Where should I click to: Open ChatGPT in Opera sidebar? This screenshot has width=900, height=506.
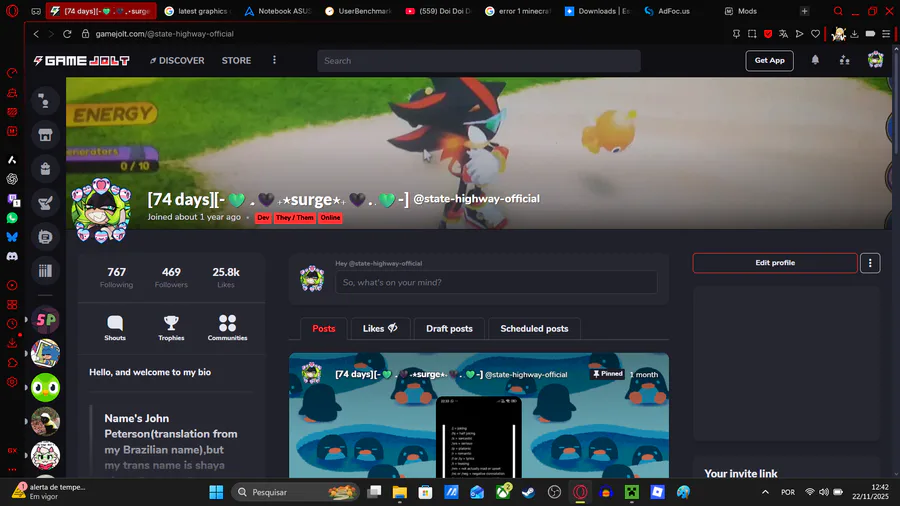click(12, 179)
